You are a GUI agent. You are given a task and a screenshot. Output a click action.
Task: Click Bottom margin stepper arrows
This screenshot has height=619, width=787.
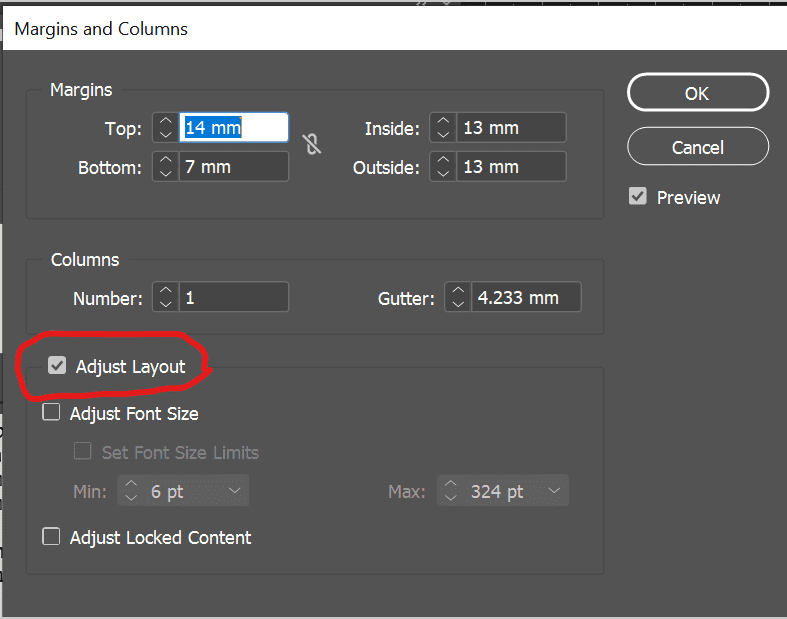coord(165,167)
